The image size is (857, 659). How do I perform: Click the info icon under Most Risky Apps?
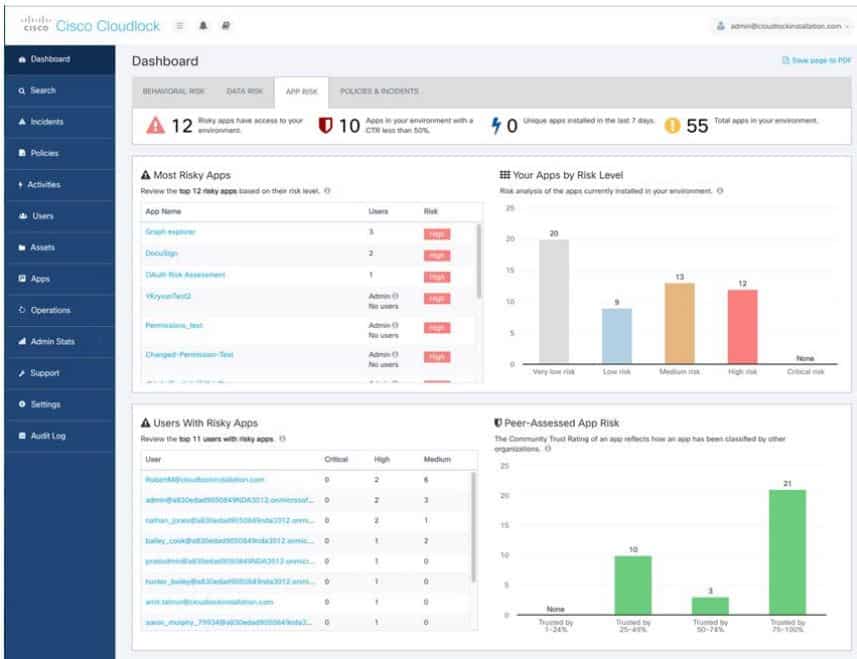coord(327,191)
